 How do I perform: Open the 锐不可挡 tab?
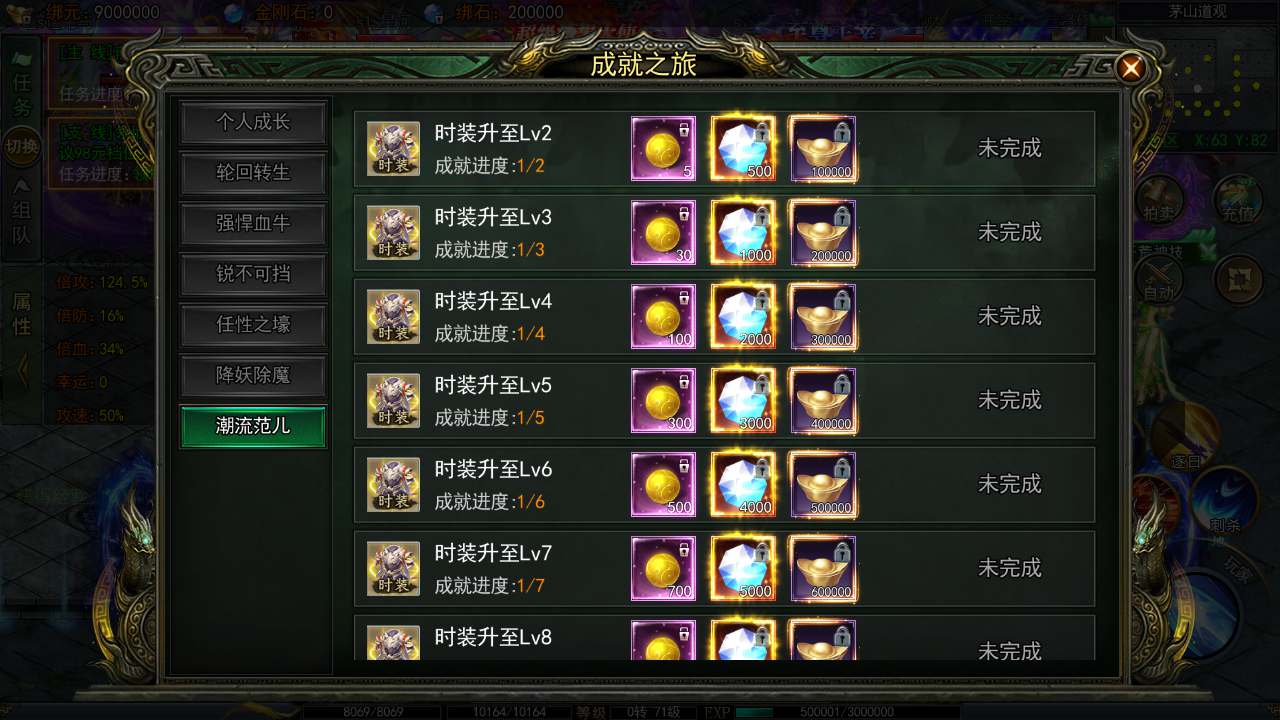[x=253, y=274]
